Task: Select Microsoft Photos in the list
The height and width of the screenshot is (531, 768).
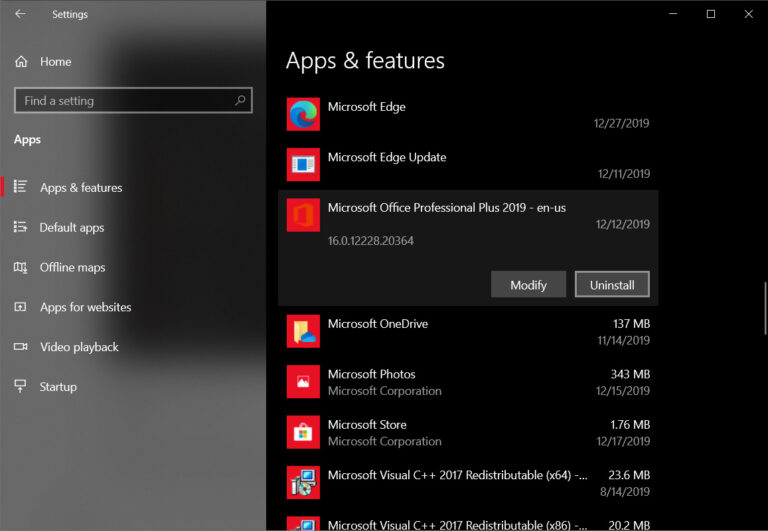Action: point(468,382)
